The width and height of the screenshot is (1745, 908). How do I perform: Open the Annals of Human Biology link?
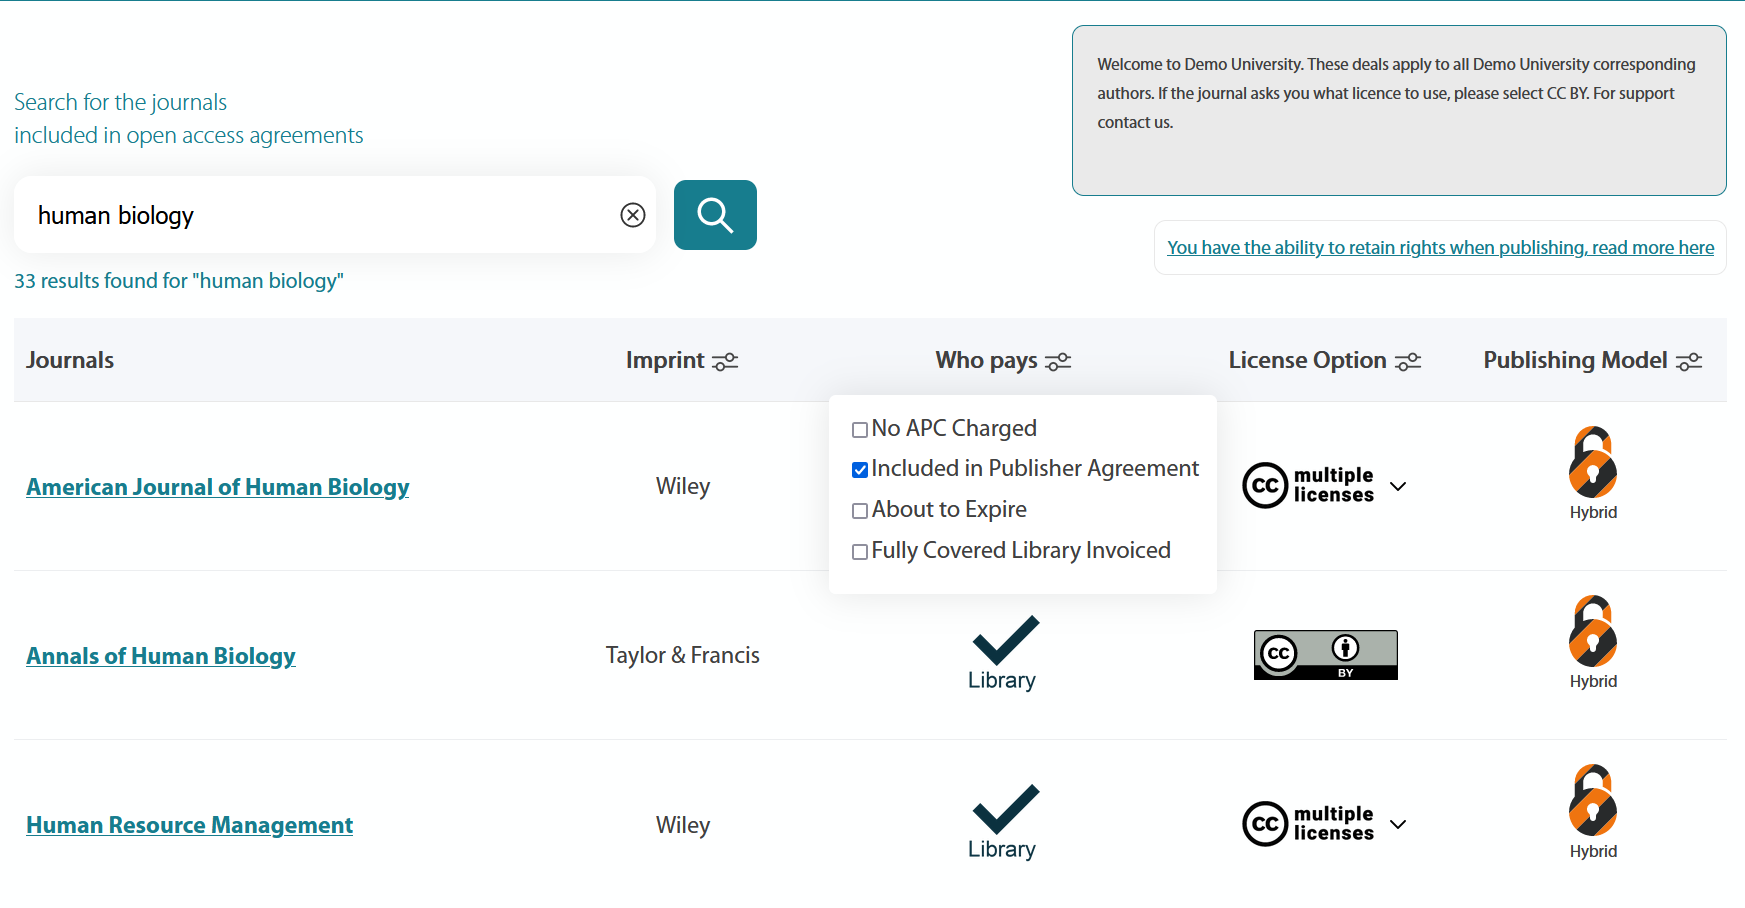(161, 656)
